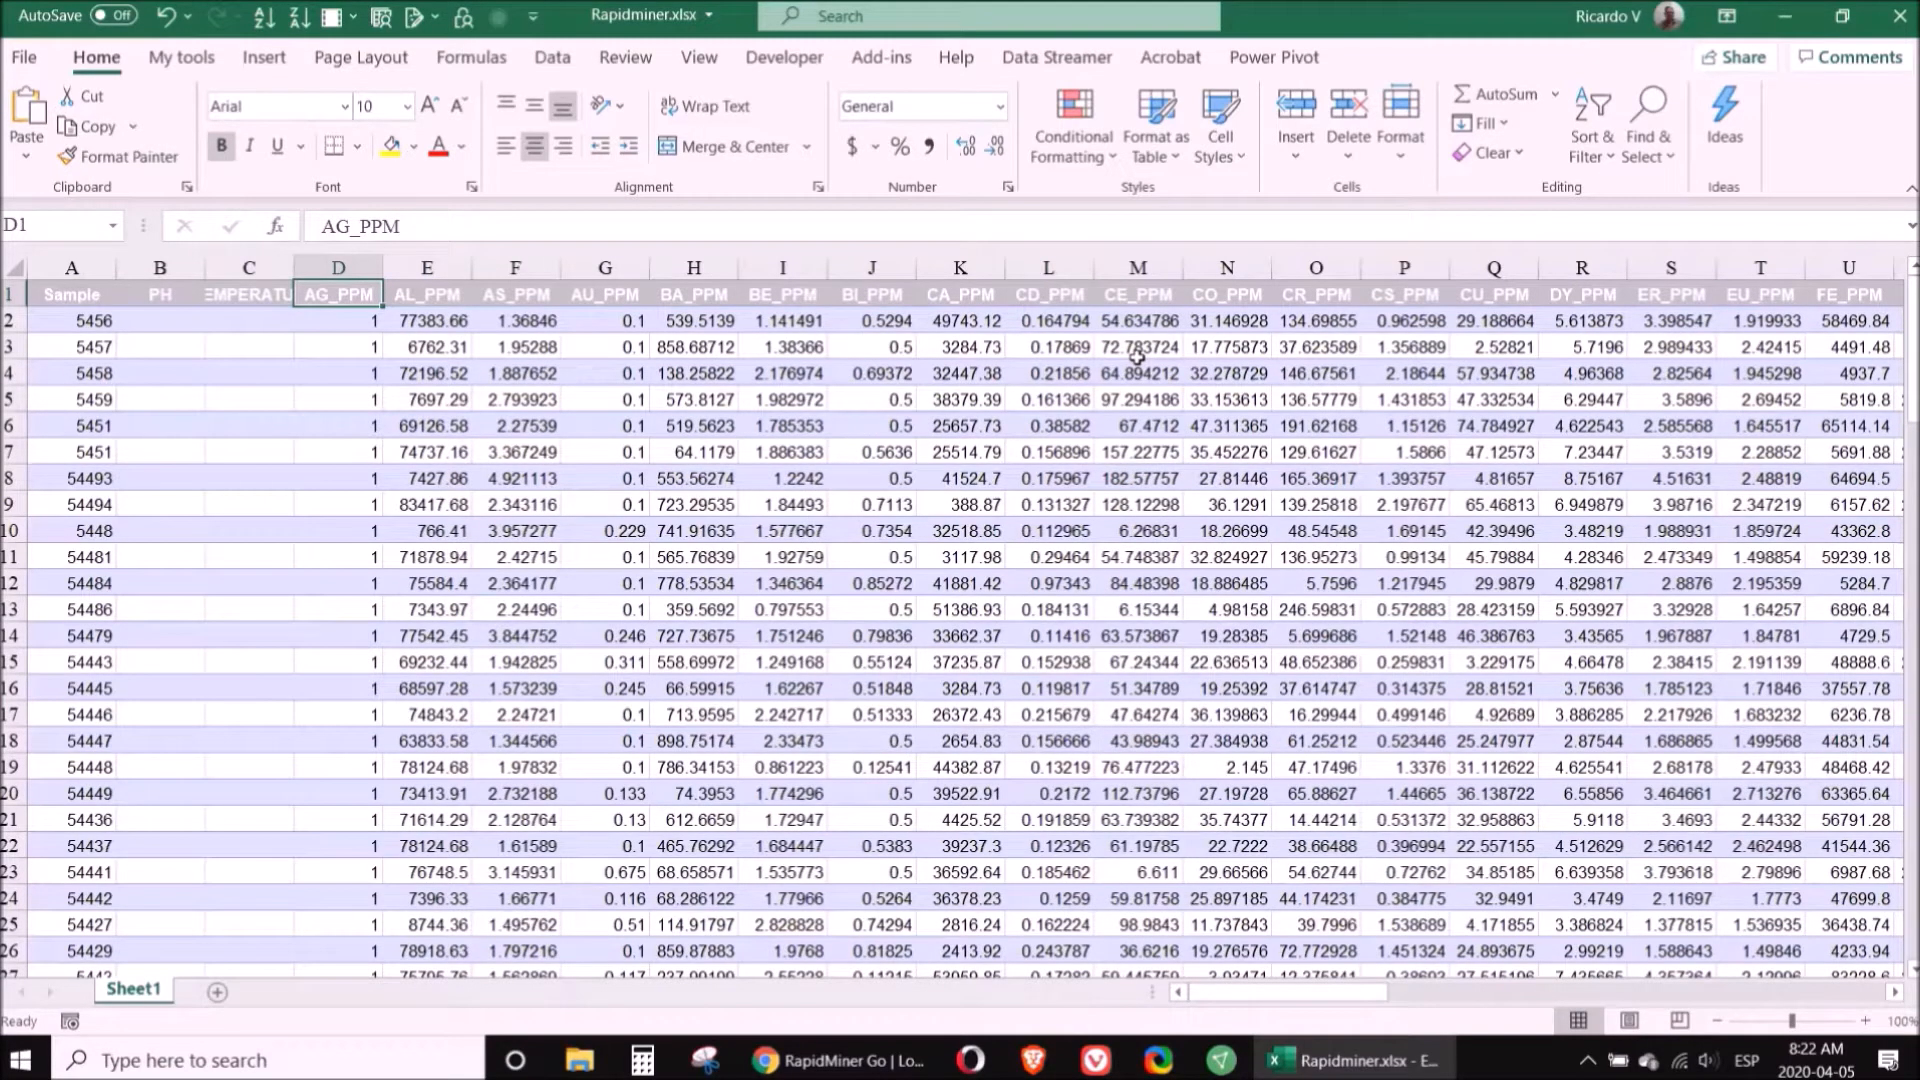Click Format as Table button
Viewport: 1920px width, 1080px height.
click(1156, 127)
